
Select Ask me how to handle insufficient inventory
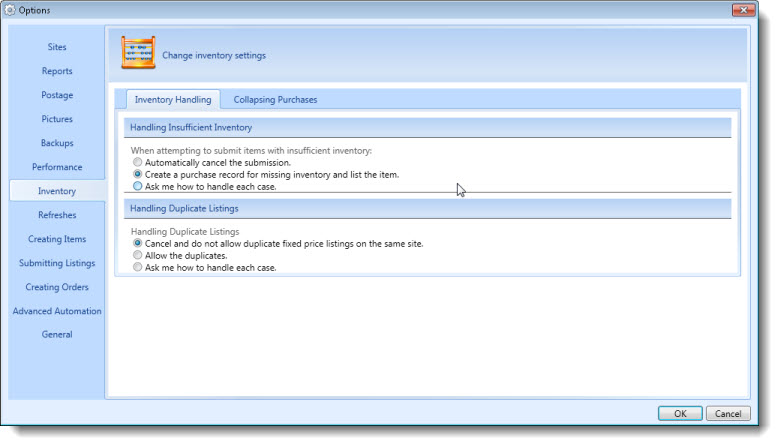click(137, 186)
